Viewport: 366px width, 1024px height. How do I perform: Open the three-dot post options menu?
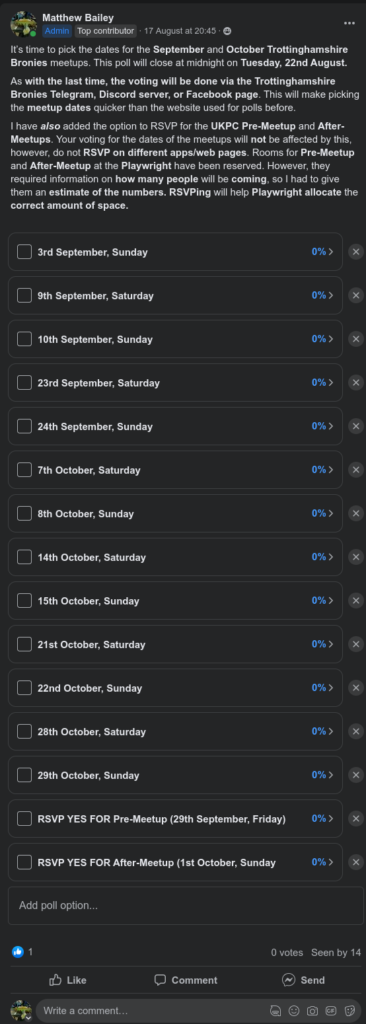tap(349, 23)
